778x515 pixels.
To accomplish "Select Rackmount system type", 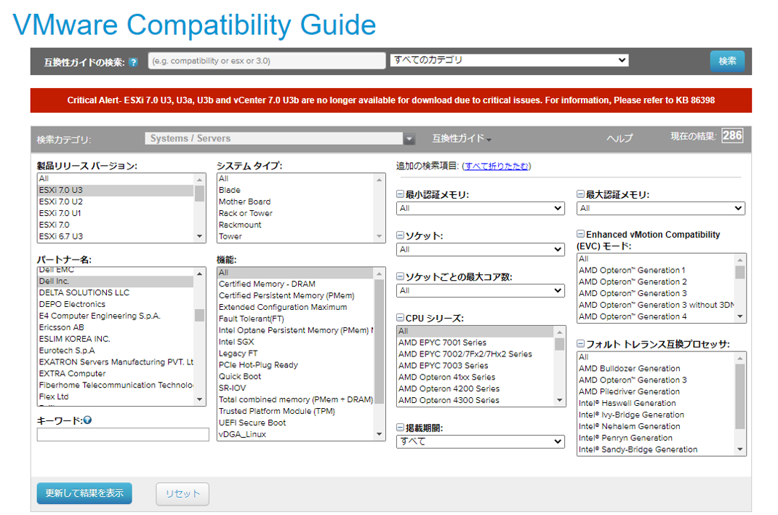I will click(x=296, y=225).
